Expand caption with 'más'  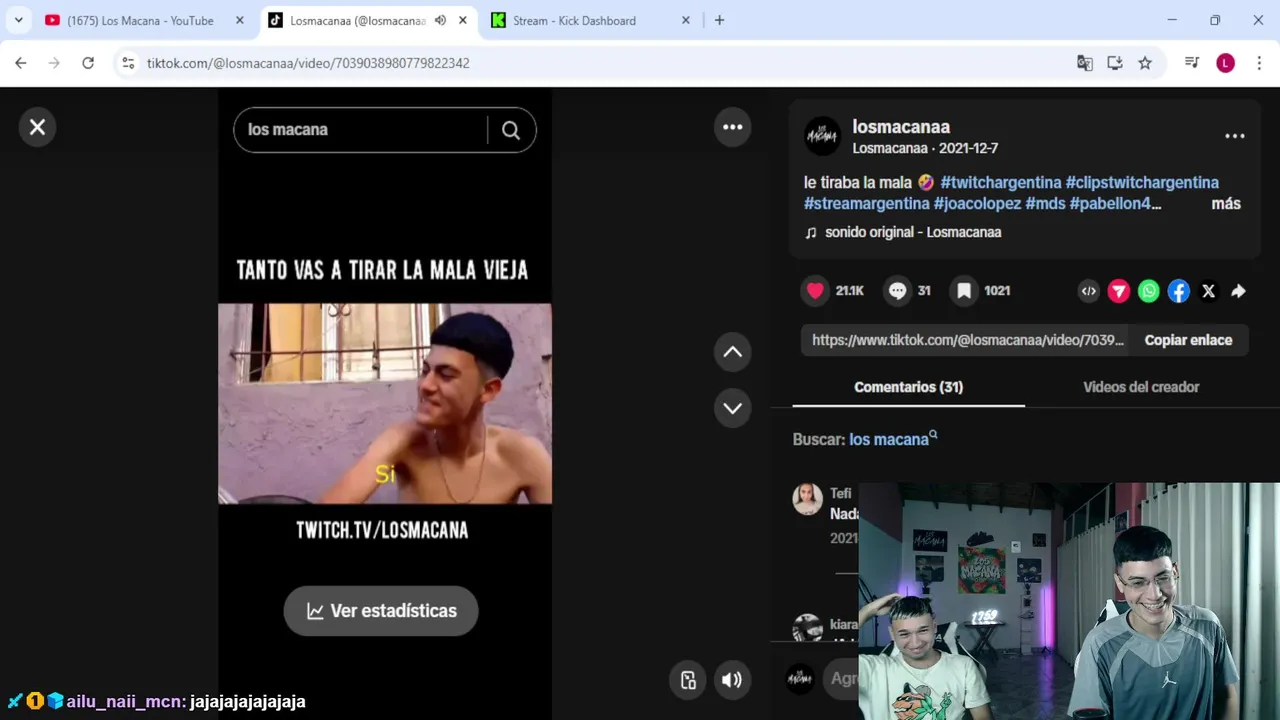point(1226,203)
